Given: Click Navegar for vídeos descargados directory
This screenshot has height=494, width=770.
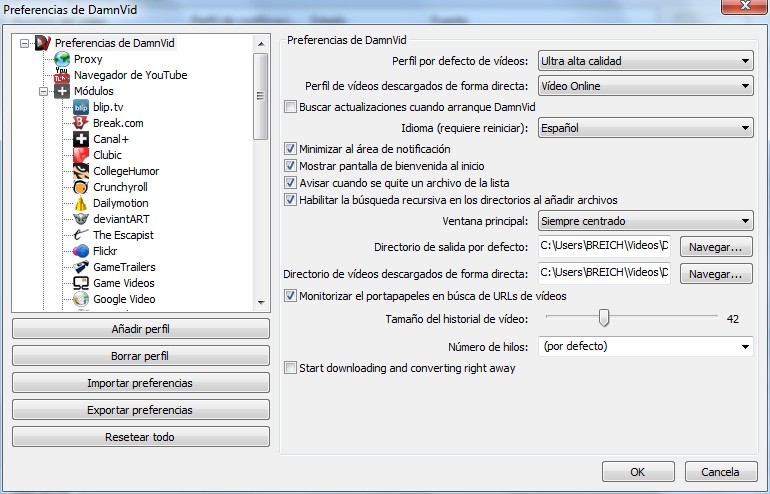Looking at the screenshot, I should coord(716,274).
